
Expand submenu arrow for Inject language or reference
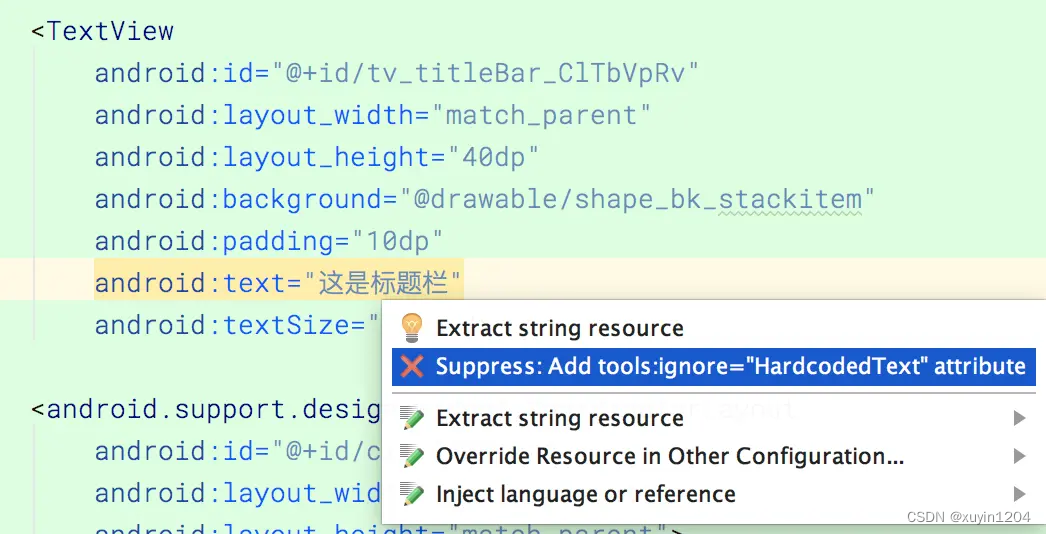1019,494
